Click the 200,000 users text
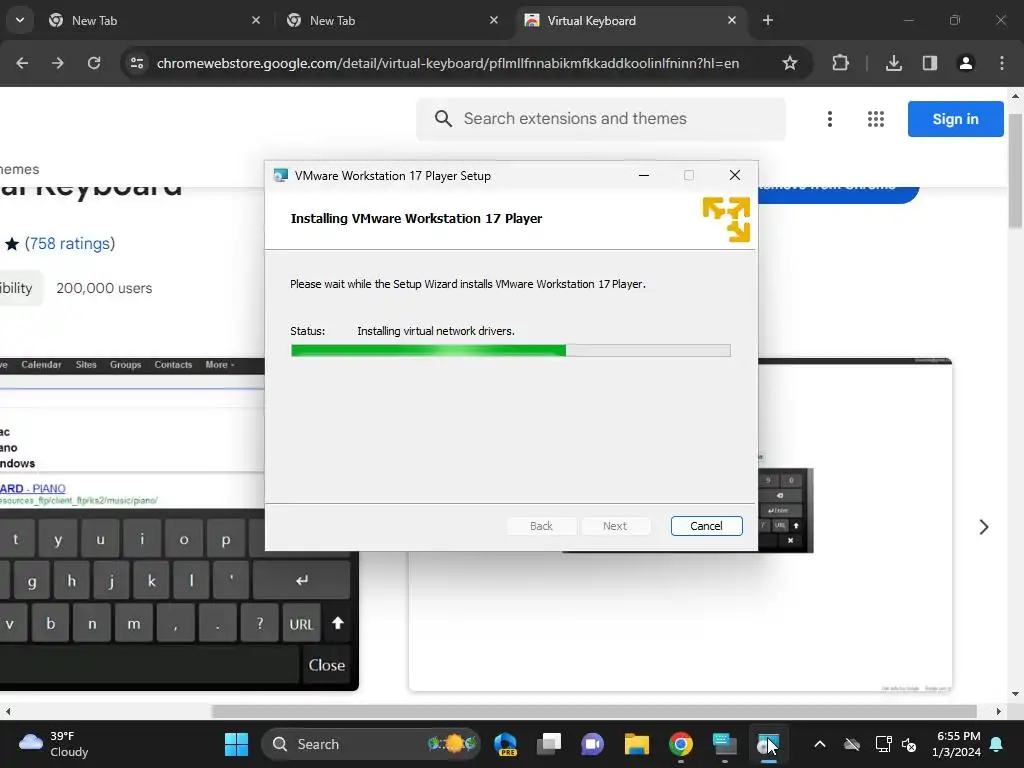 [104, 288]
